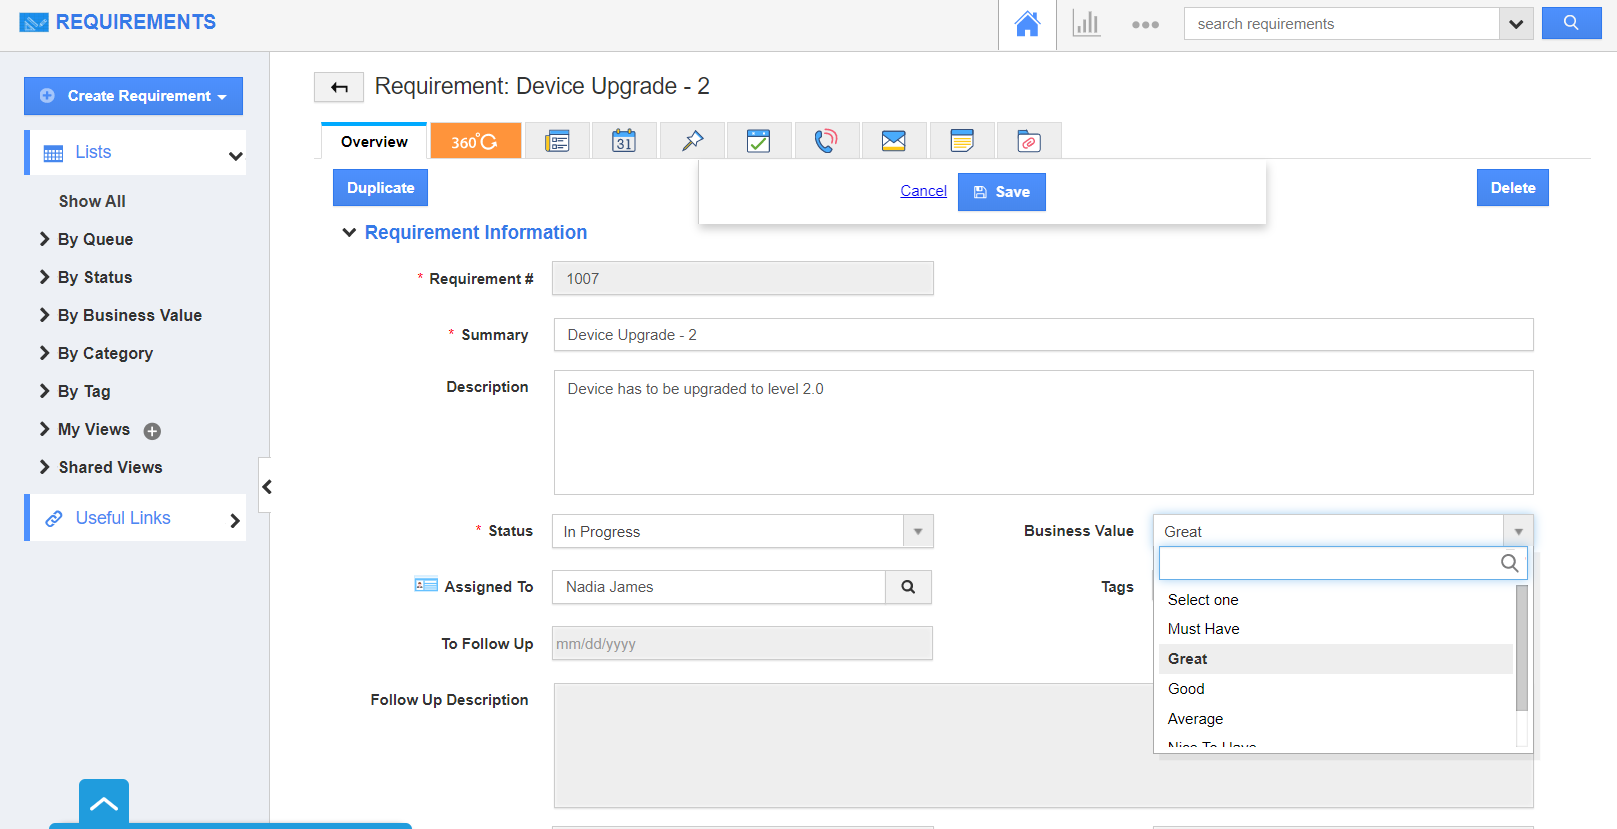The width and height of the screenshot is (1617, 829).
Task: Open the documents paperclip folder tab
Action: point(1029,141)
